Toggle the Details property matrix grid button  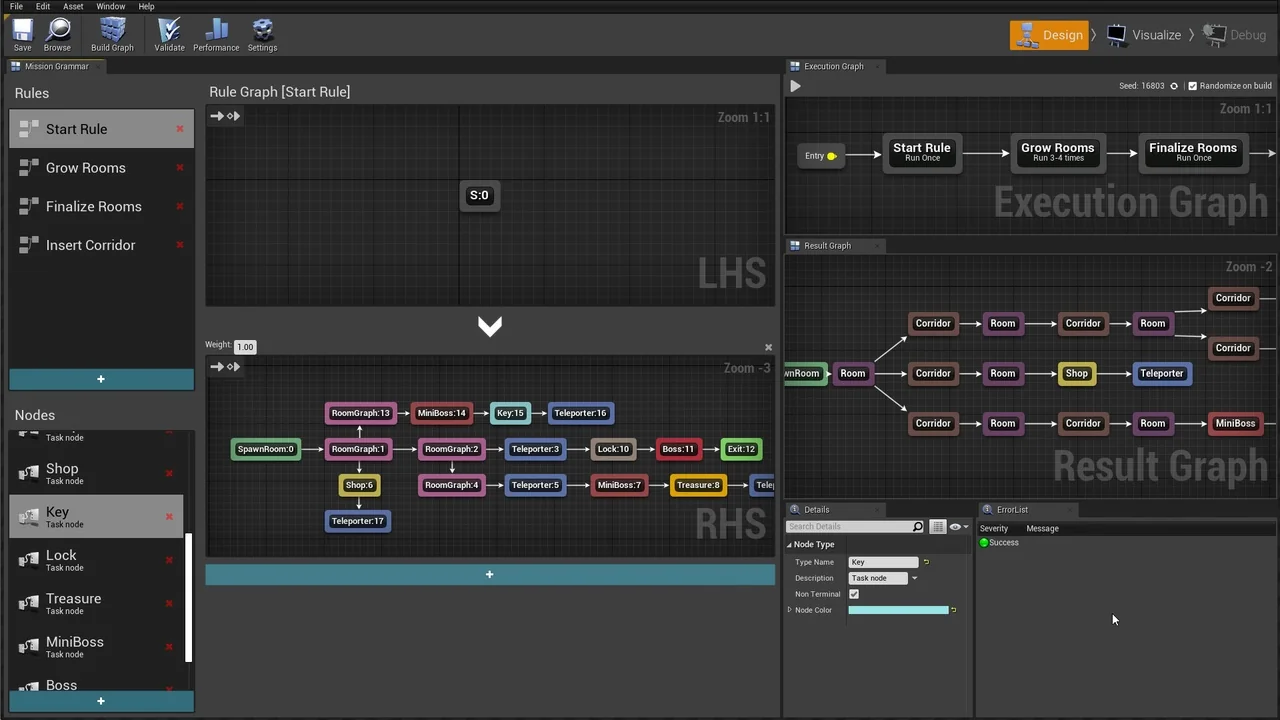937,527
